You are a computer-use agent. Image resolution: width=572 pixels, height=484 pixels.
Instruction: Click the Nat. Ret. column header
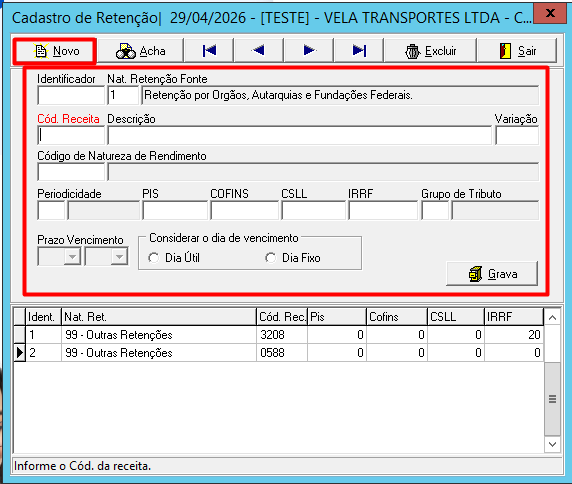click(159, 317)
